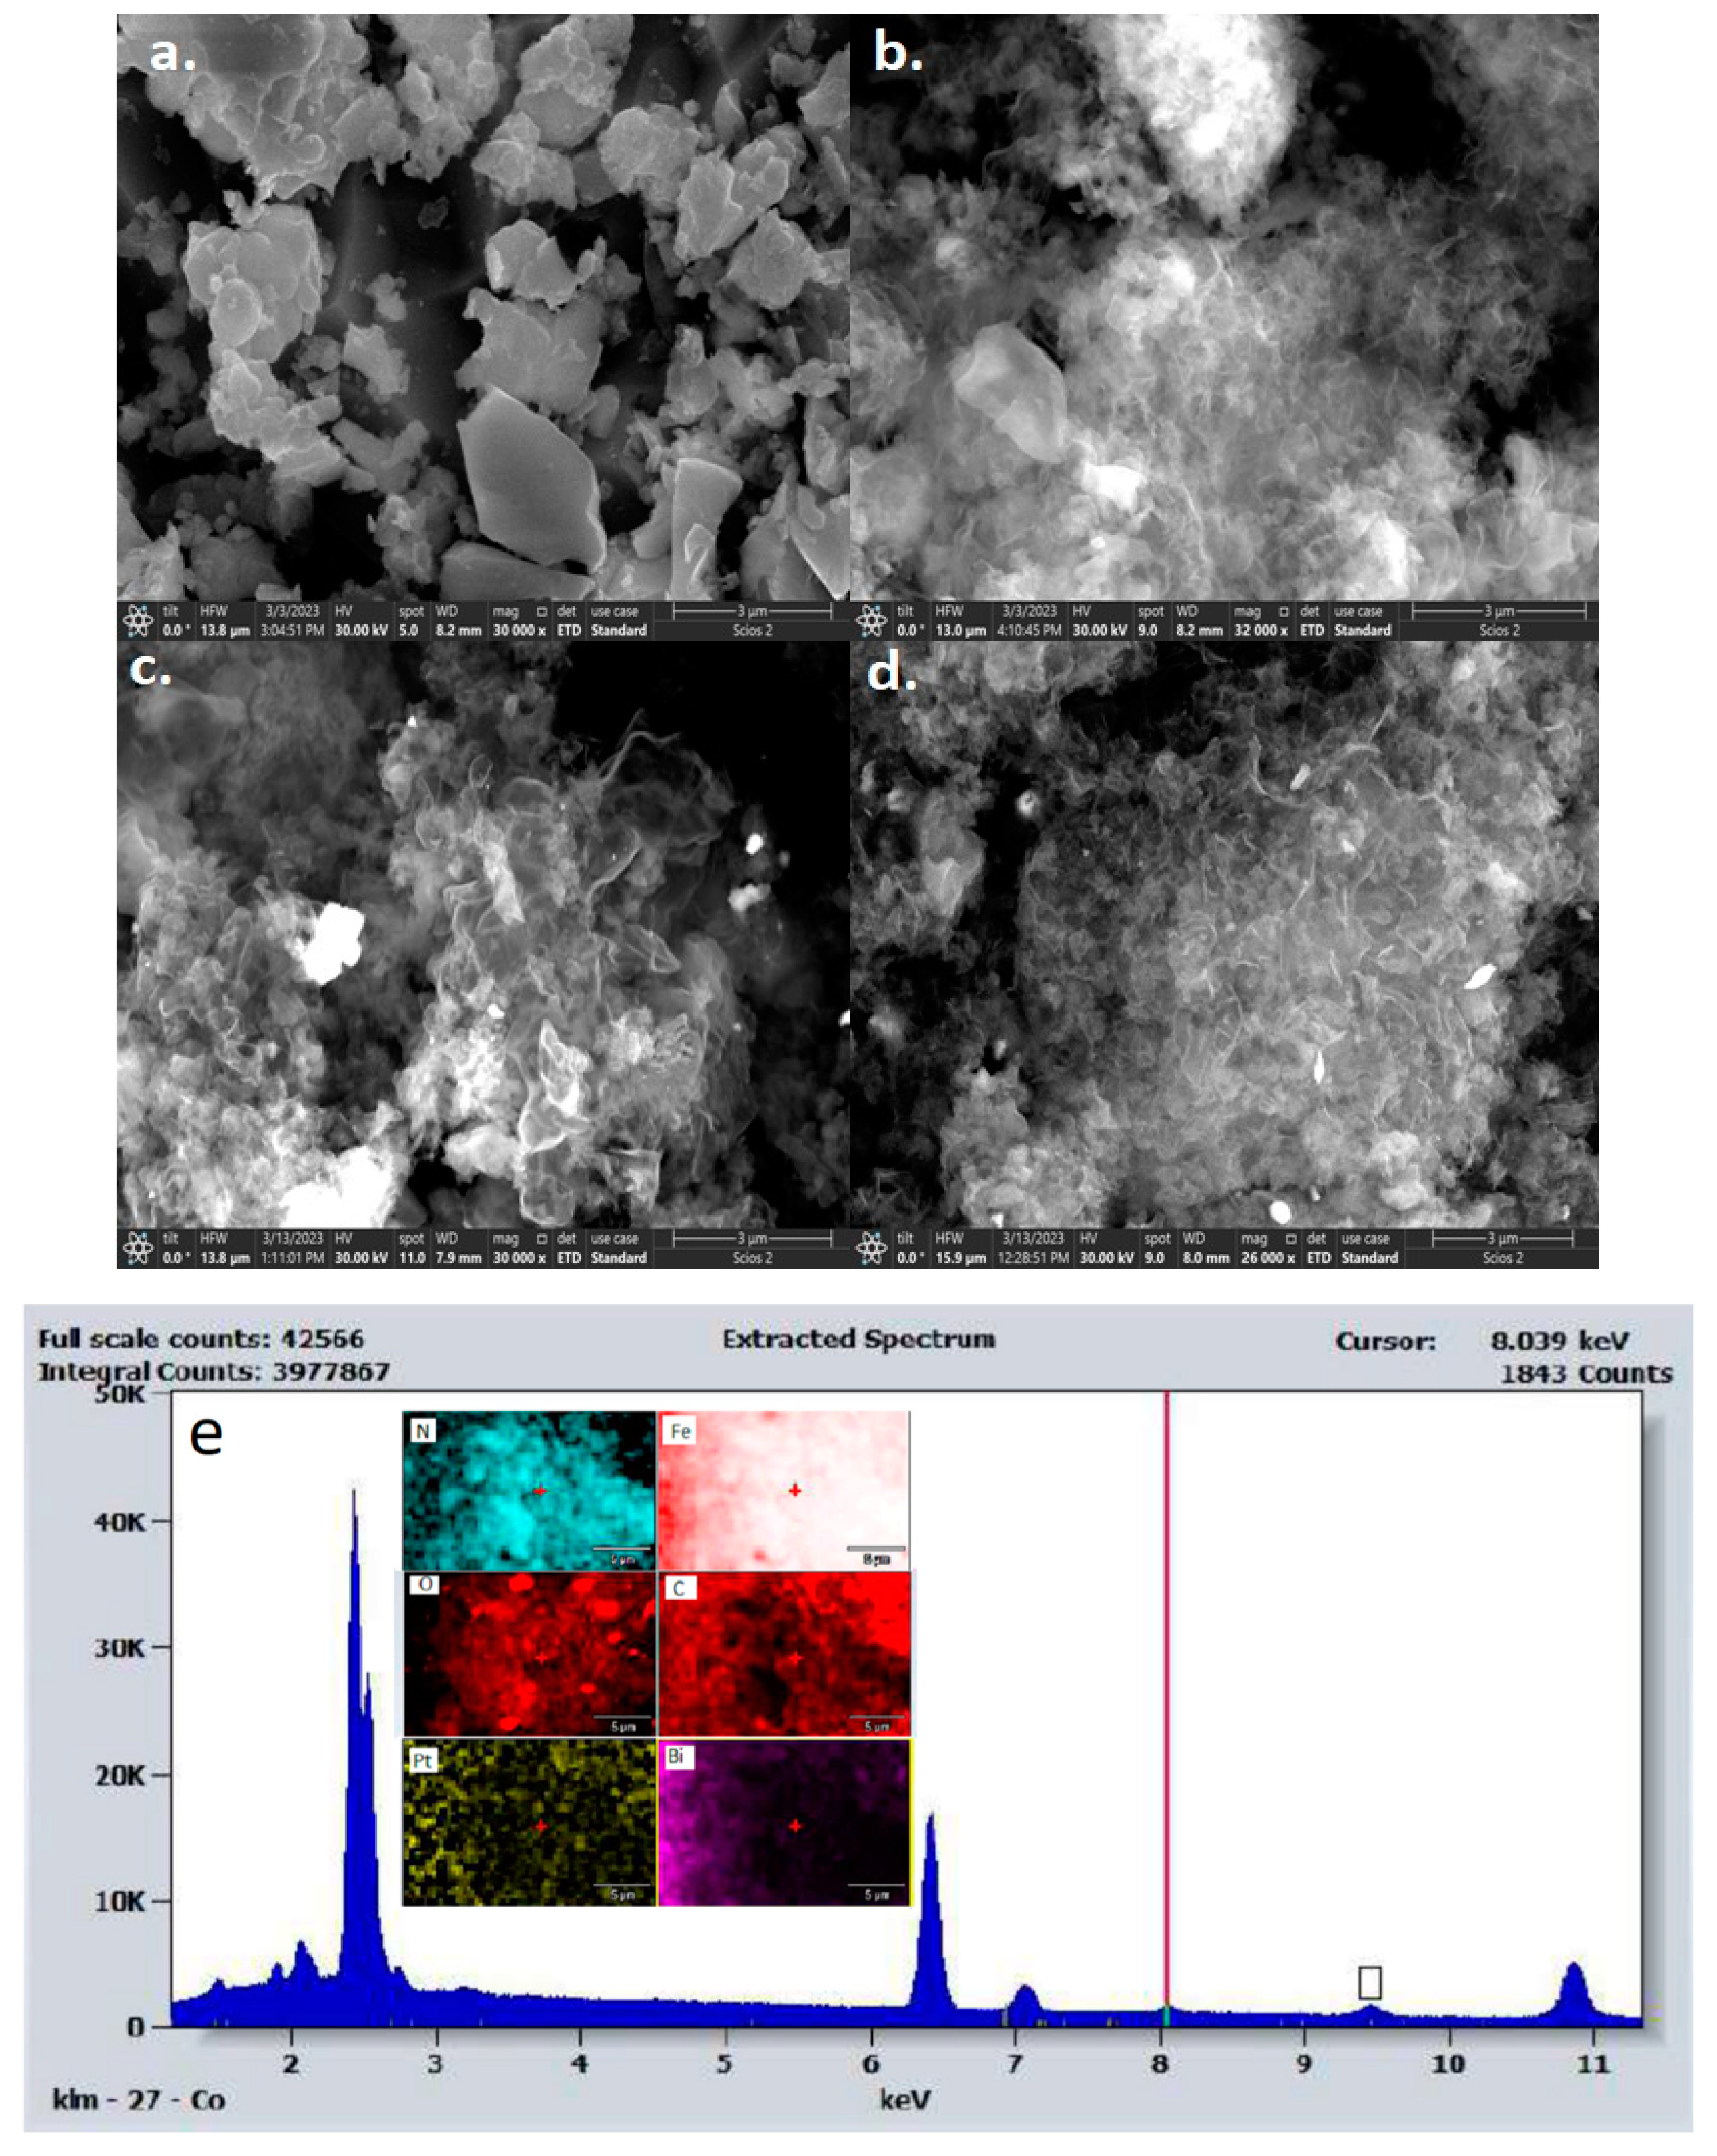Open the Fe element map
This screenshot has width=1717, height=2156.
coord(783,1490)
